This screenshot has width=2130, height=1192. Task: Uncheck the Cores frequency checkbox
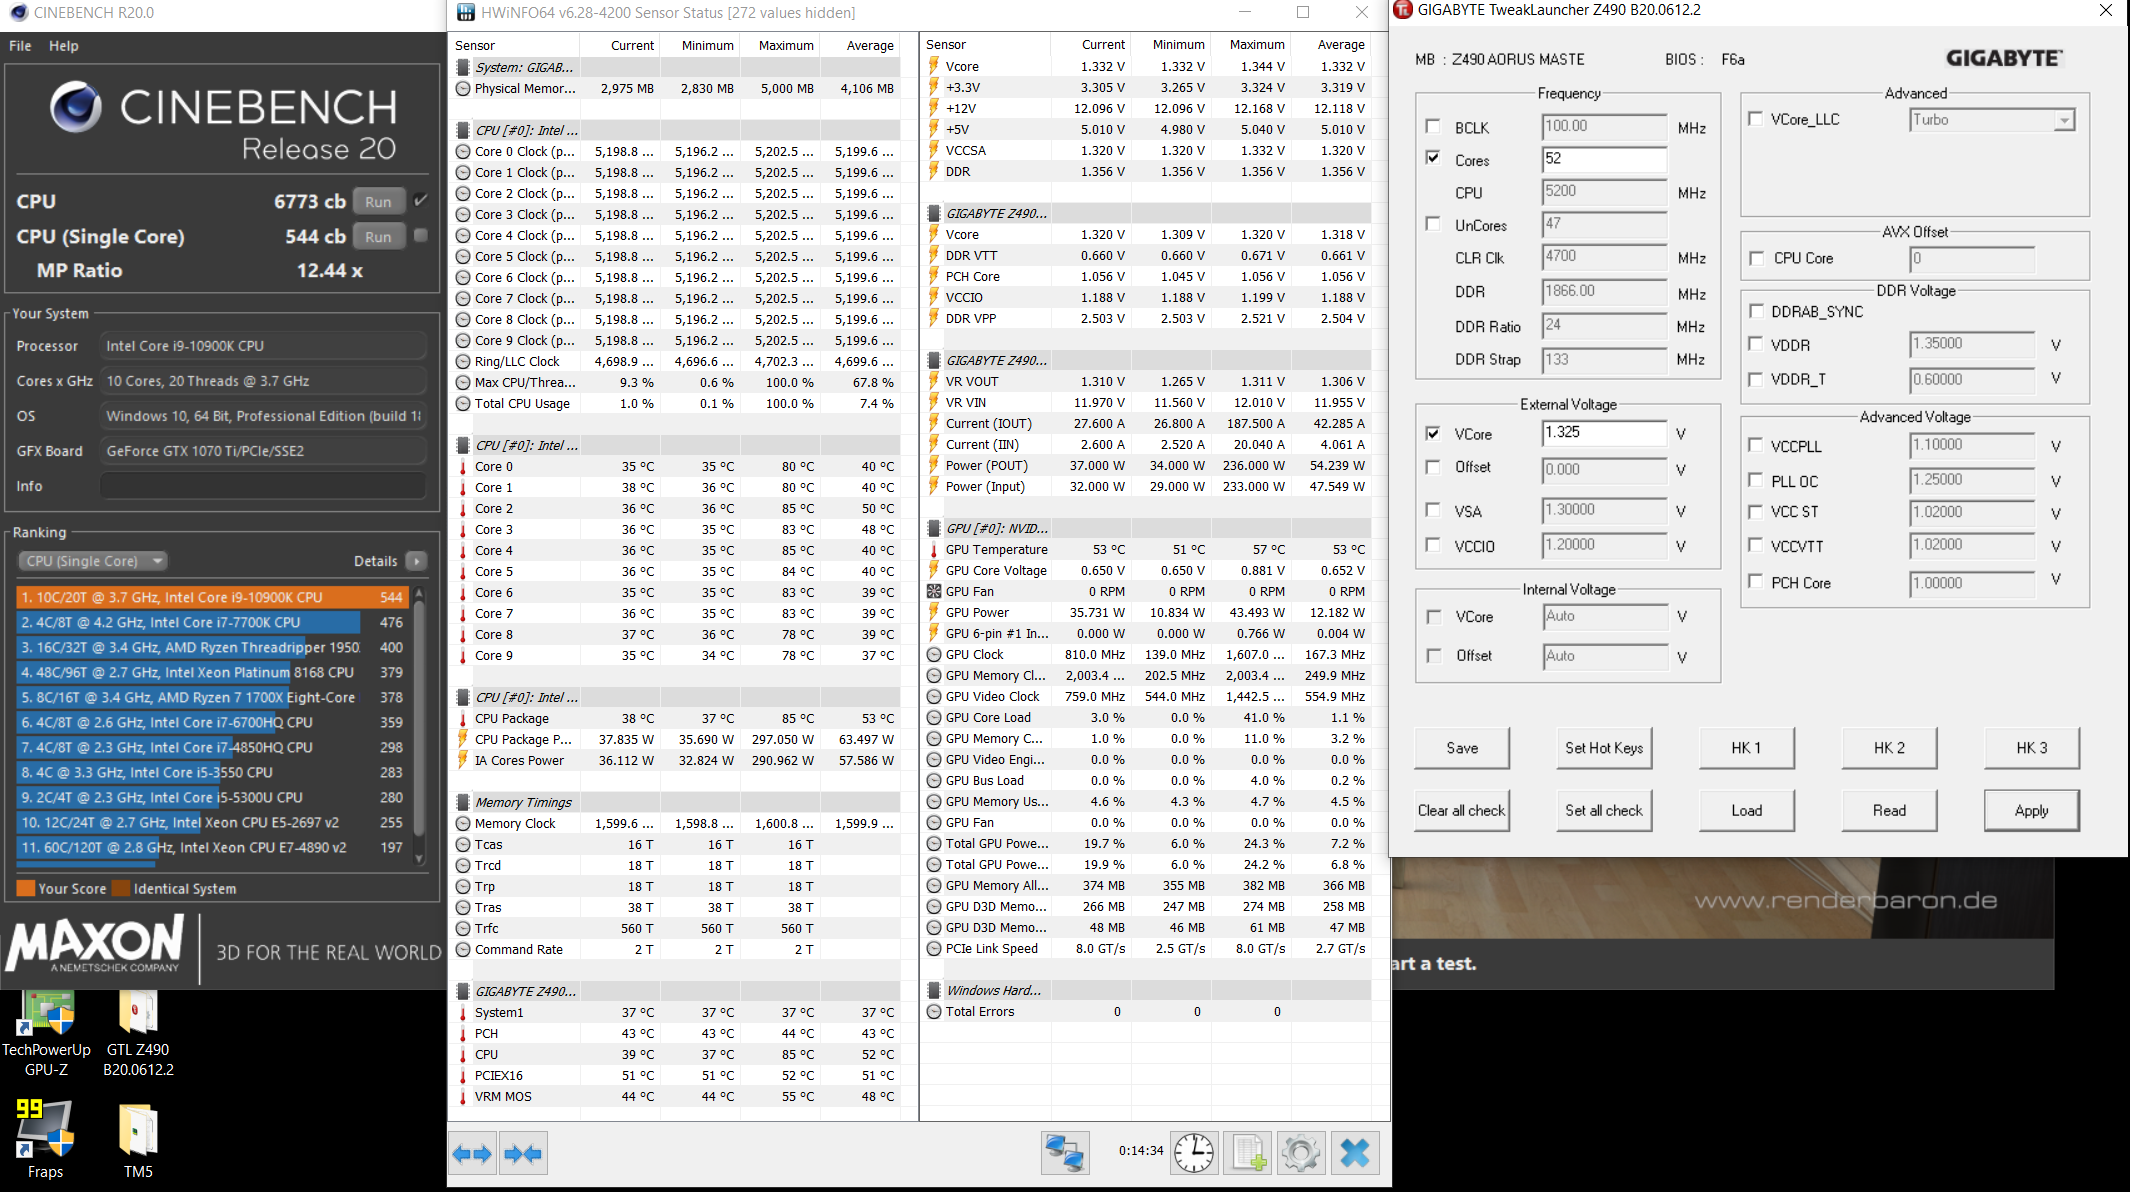(1433, 158)
